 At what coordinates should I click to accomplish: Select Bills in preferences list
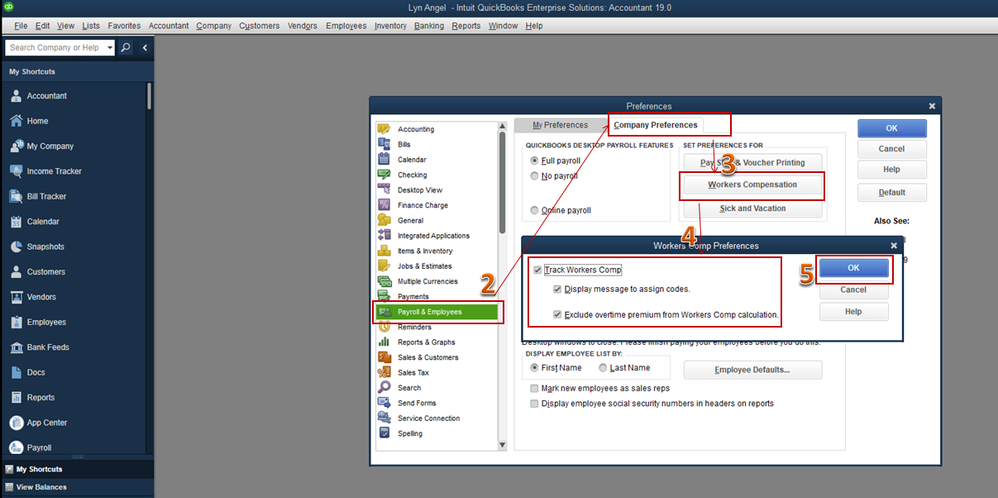(x=404, y=145)
